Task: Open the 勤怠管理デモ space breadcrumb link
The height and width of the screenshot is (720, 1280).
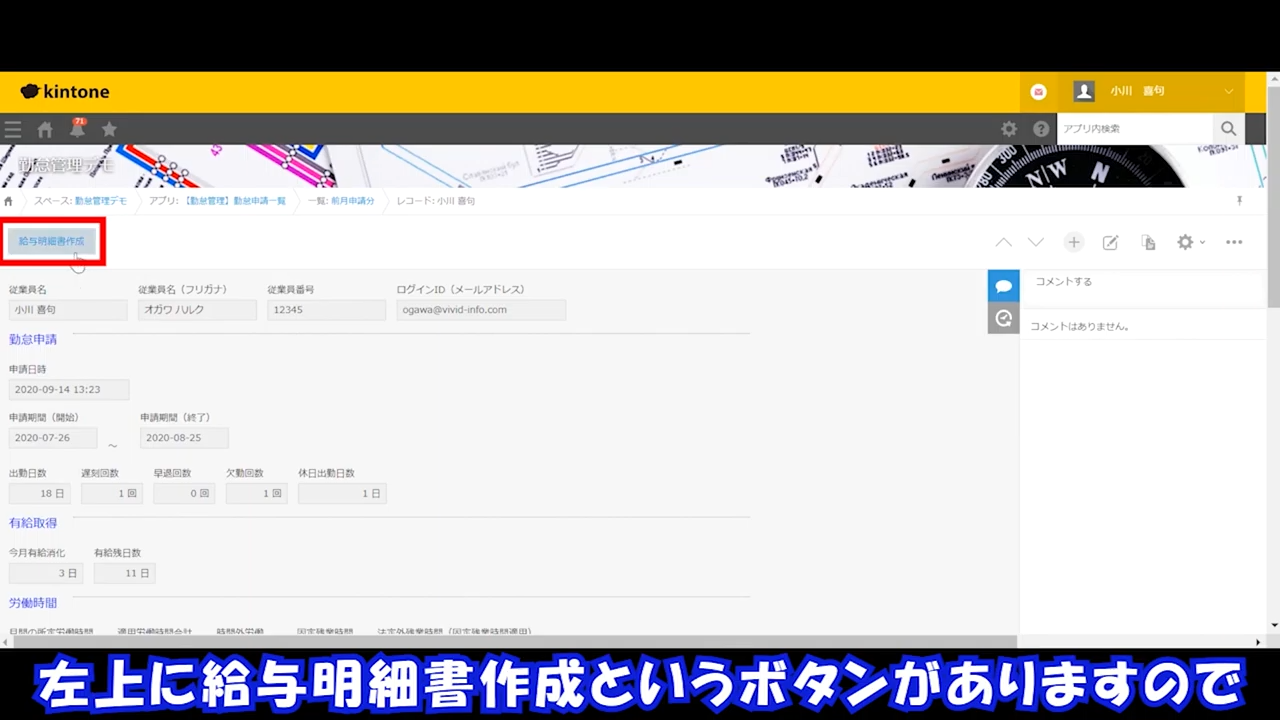Action: coord(80,201)
